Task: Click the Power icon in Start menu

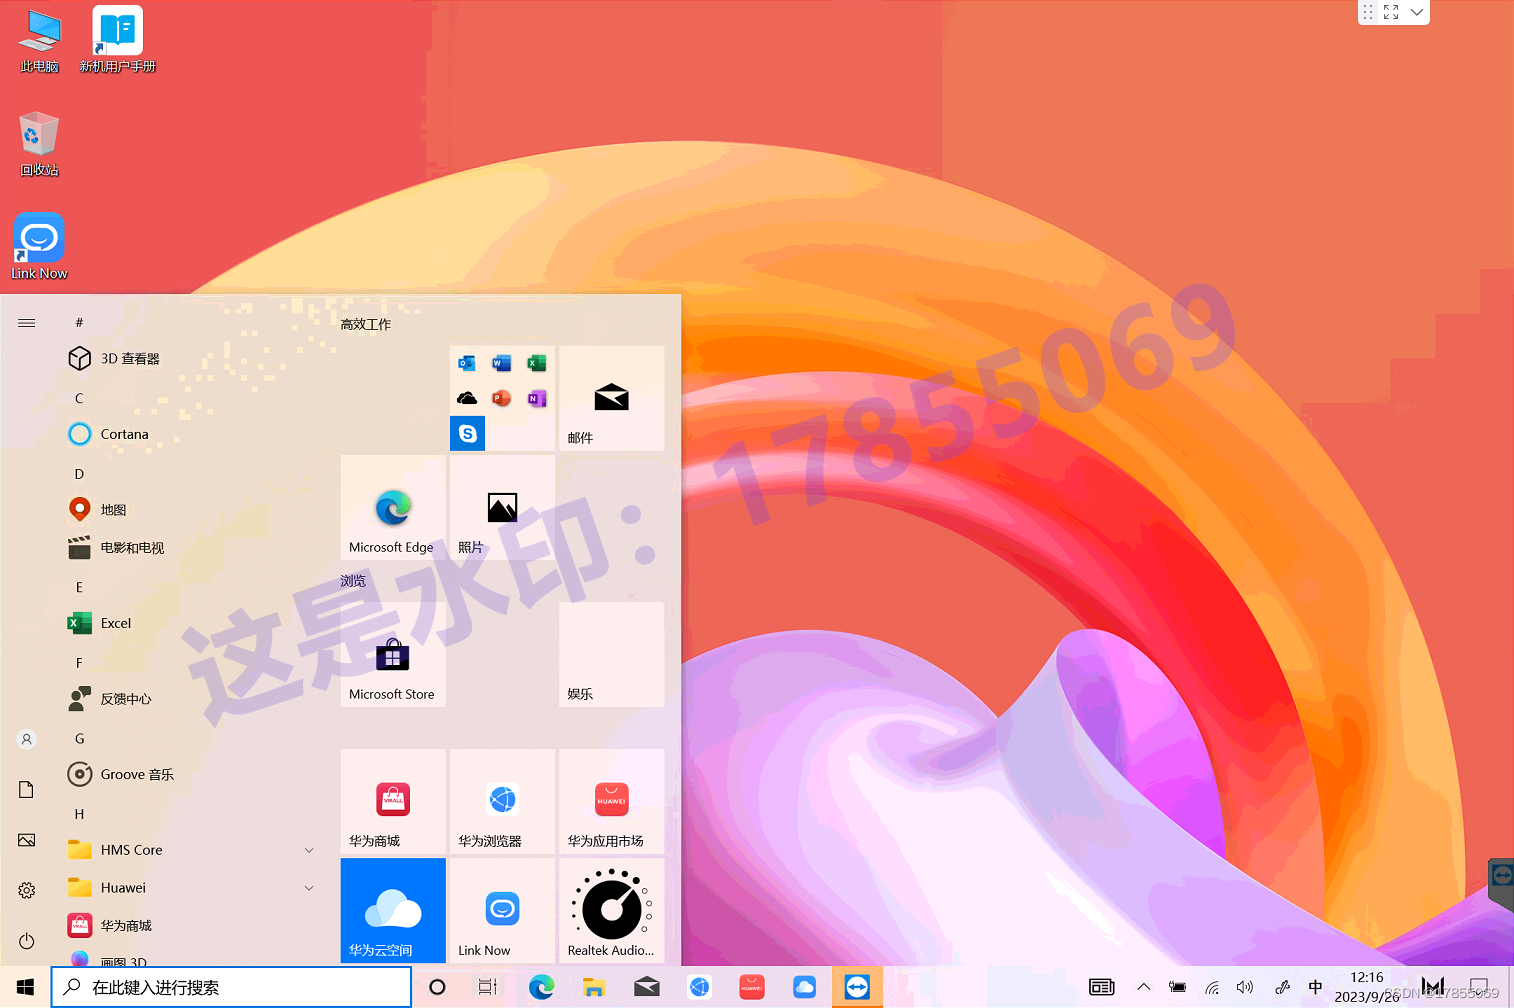Action: pos(27,941)
